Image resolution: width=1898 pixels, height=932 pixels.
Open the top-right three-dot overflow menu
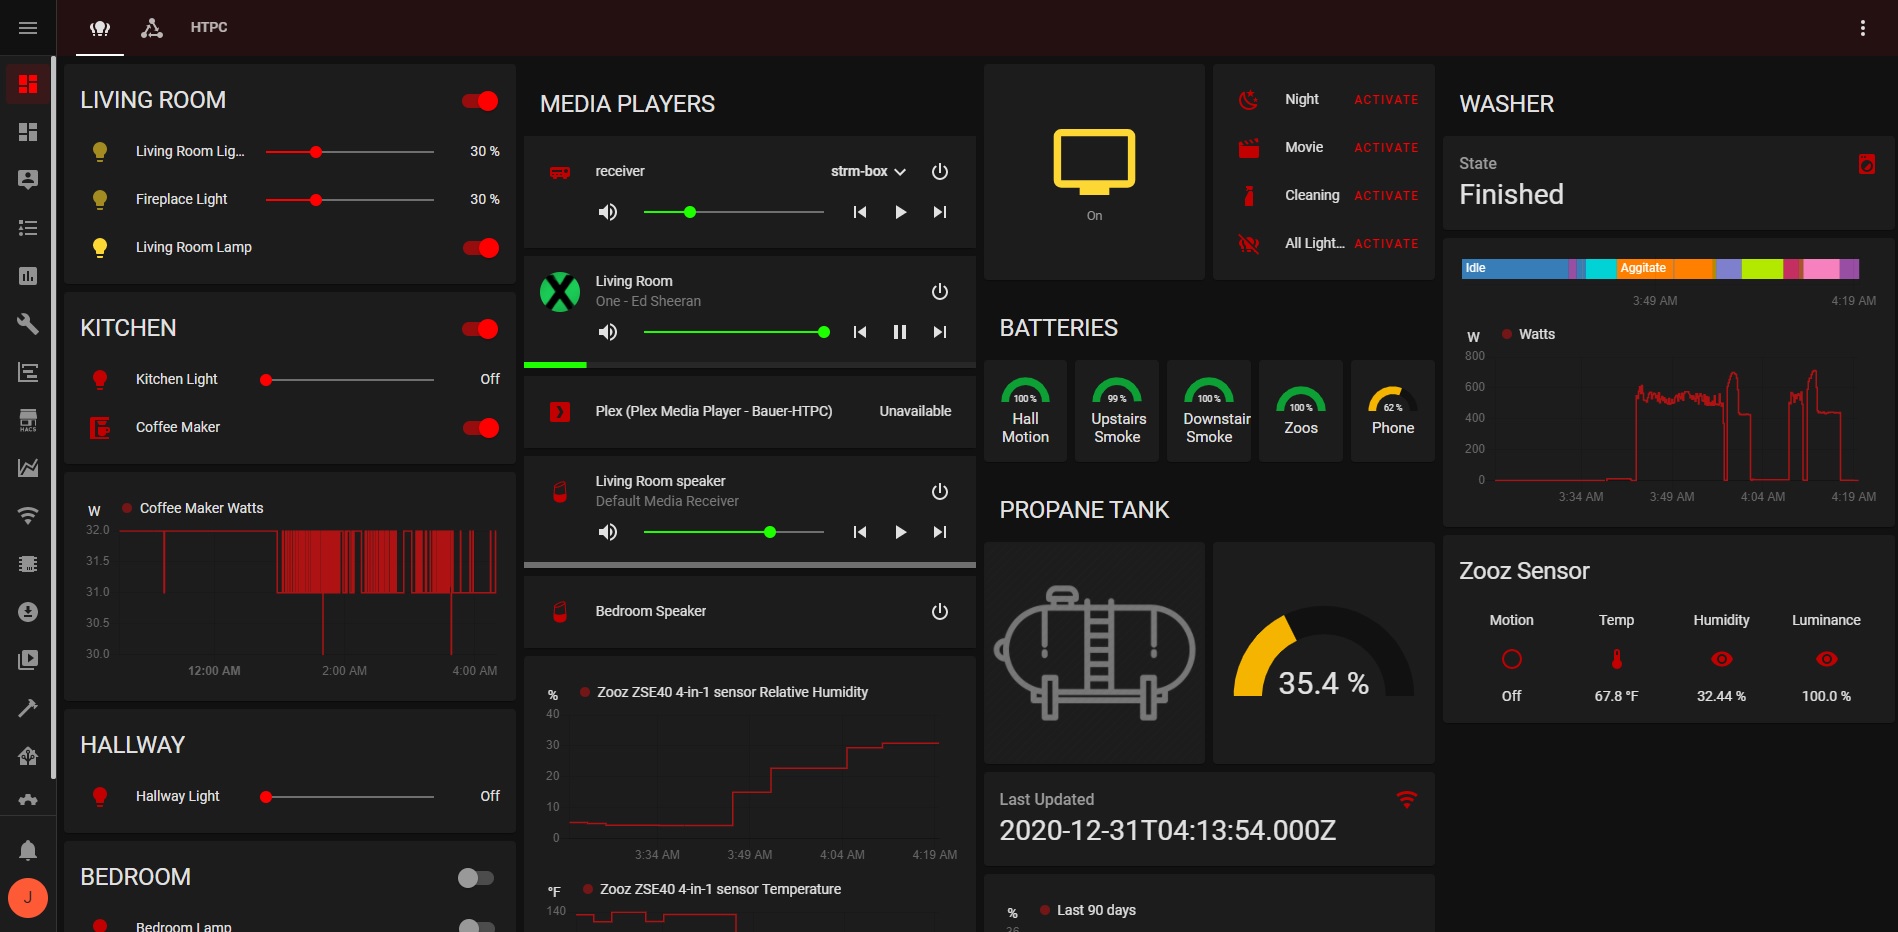1862,28
